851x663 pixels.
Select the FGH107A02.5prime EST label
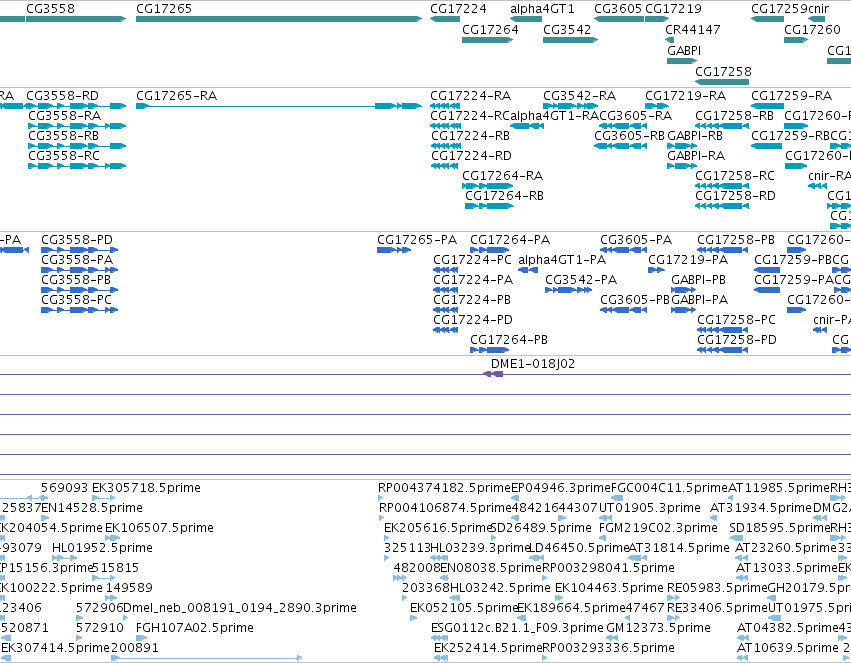(x=195, y=628)
